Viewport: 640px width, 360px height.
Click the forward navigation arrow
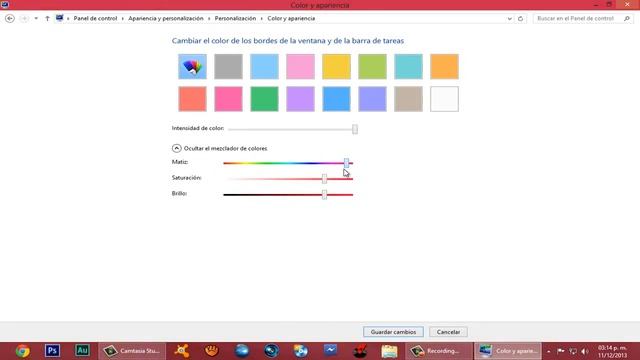tap(24, 18)
